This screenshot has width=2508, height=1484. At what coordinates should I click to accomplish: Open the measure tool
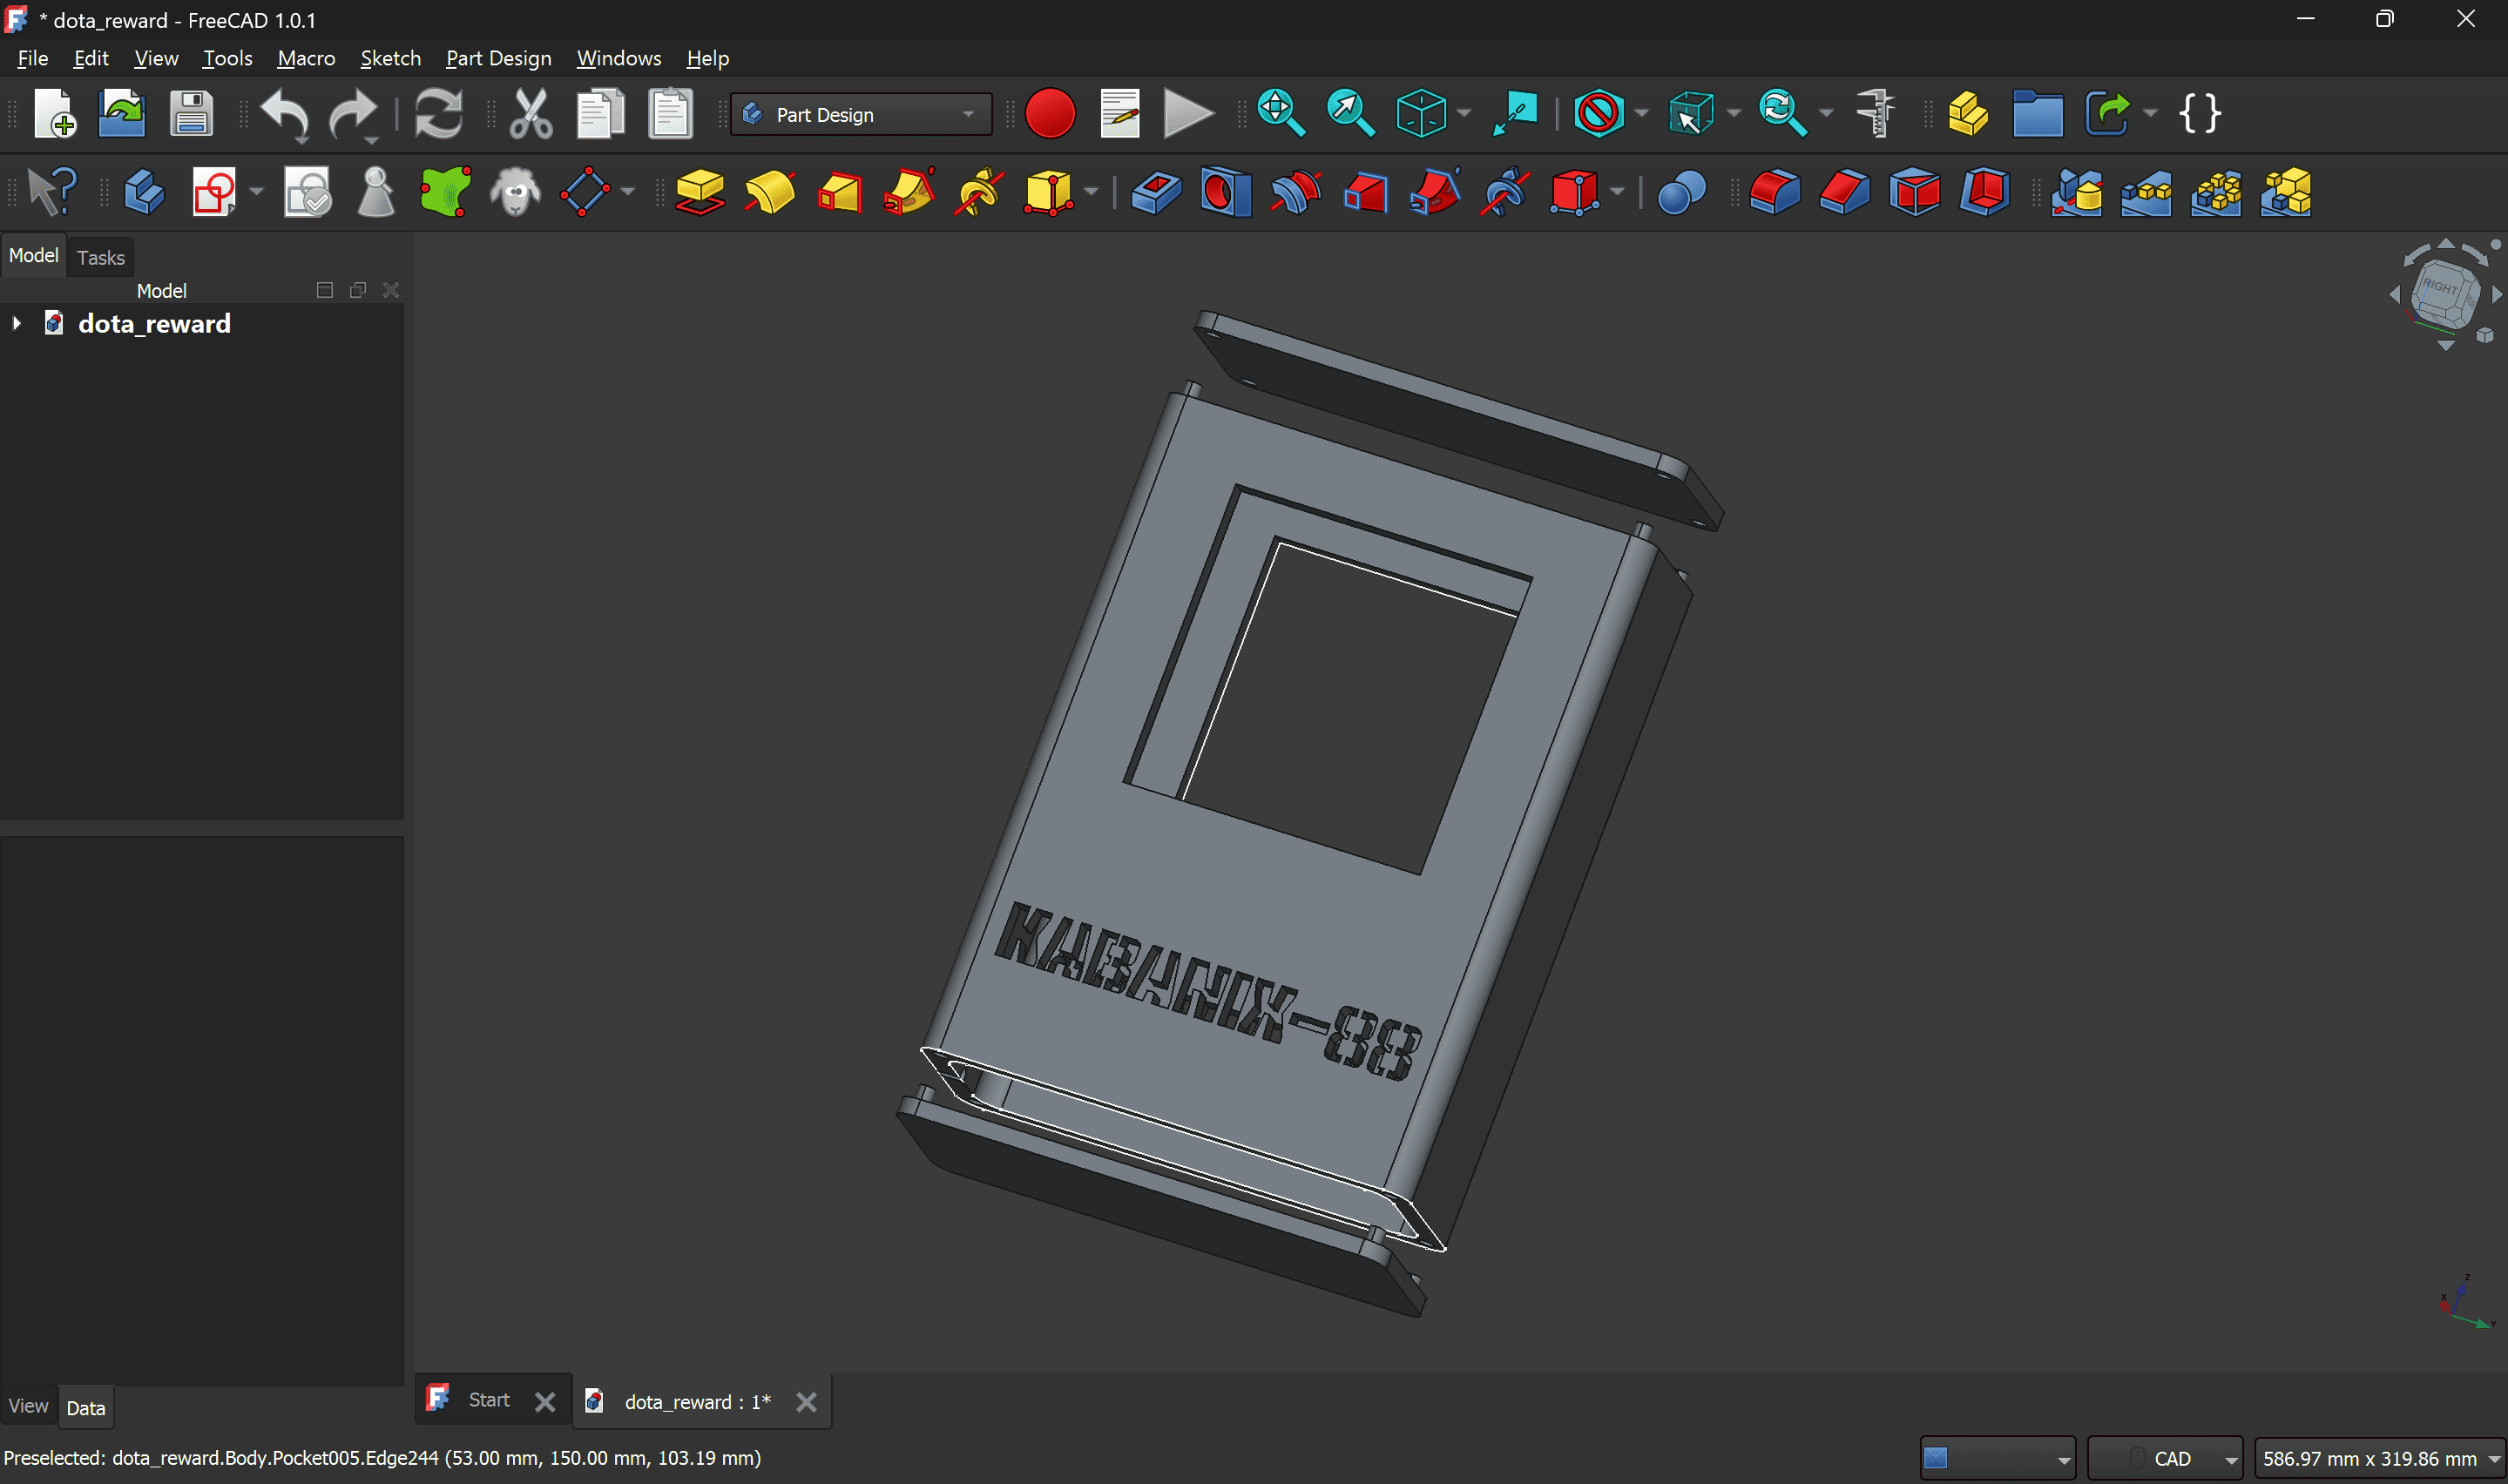(x=1877, y=114)
